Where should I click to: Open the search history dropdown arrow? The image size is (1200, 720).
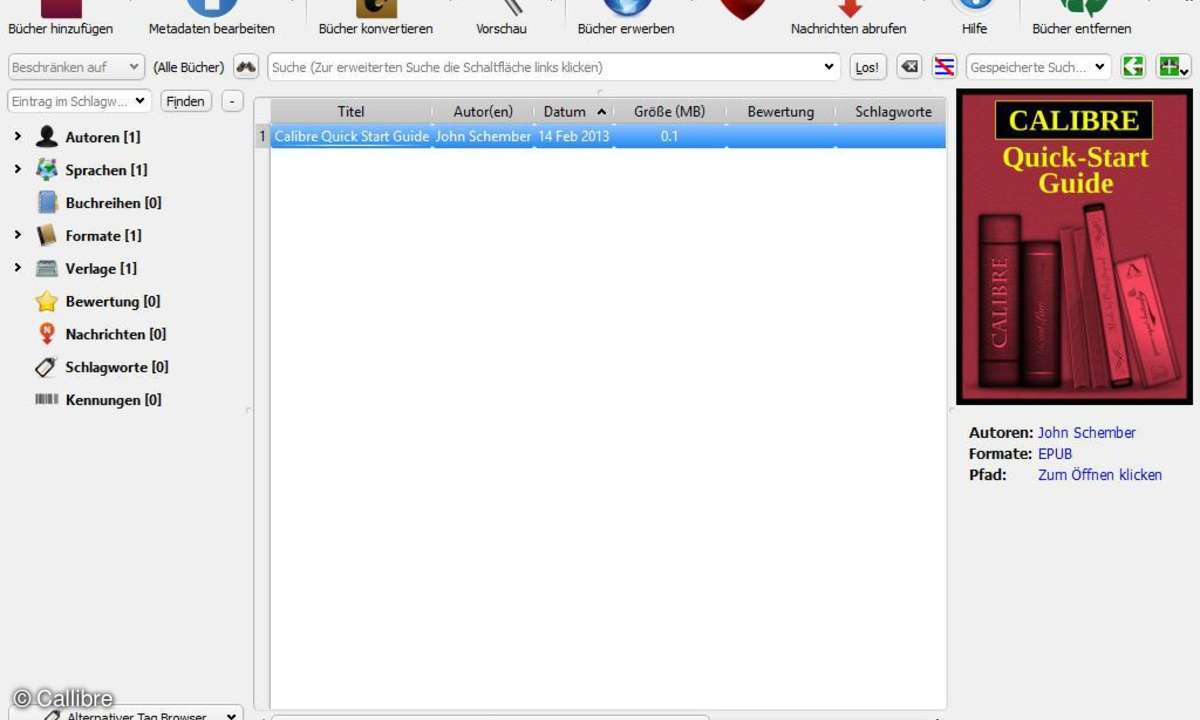pos(829,67)
